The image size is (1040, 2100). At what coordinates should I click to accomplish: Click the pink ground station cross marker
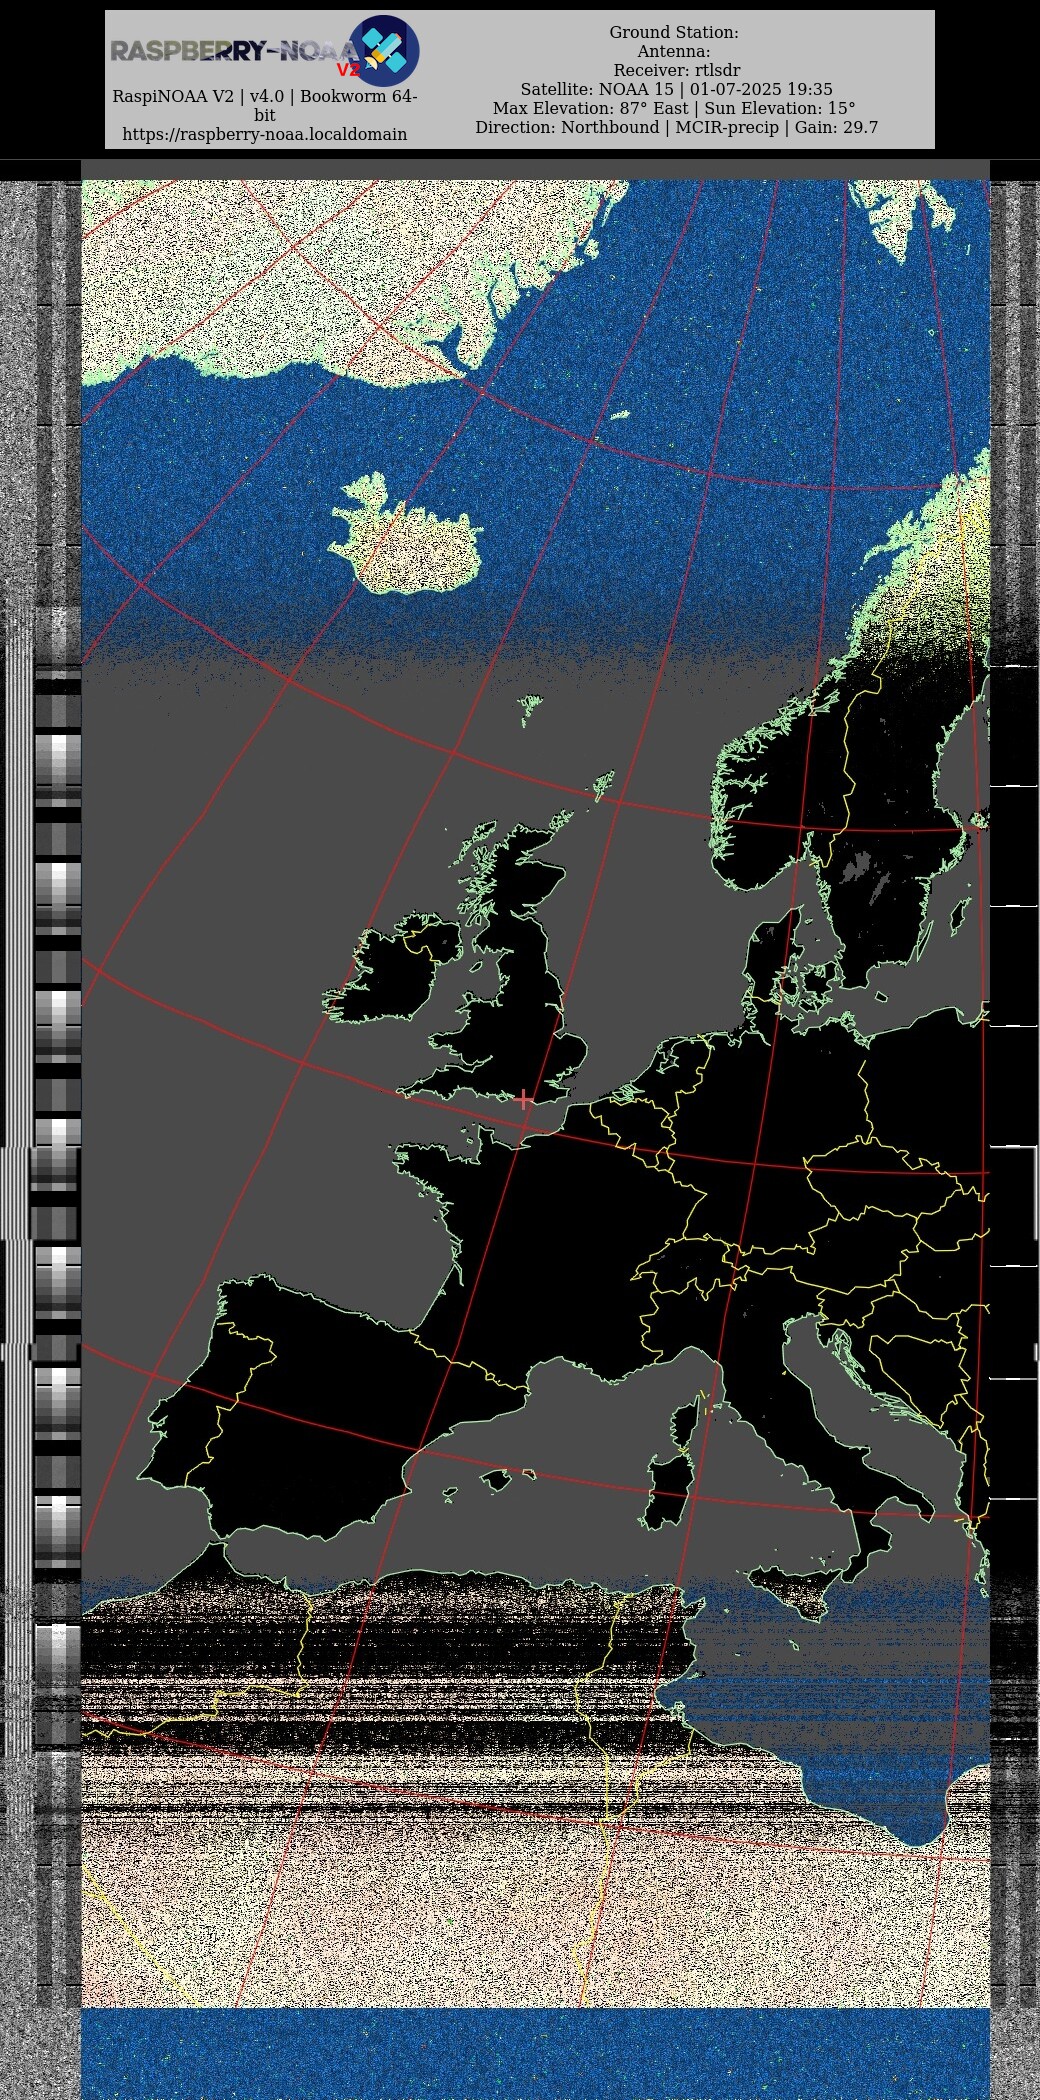click(523, 1100)
